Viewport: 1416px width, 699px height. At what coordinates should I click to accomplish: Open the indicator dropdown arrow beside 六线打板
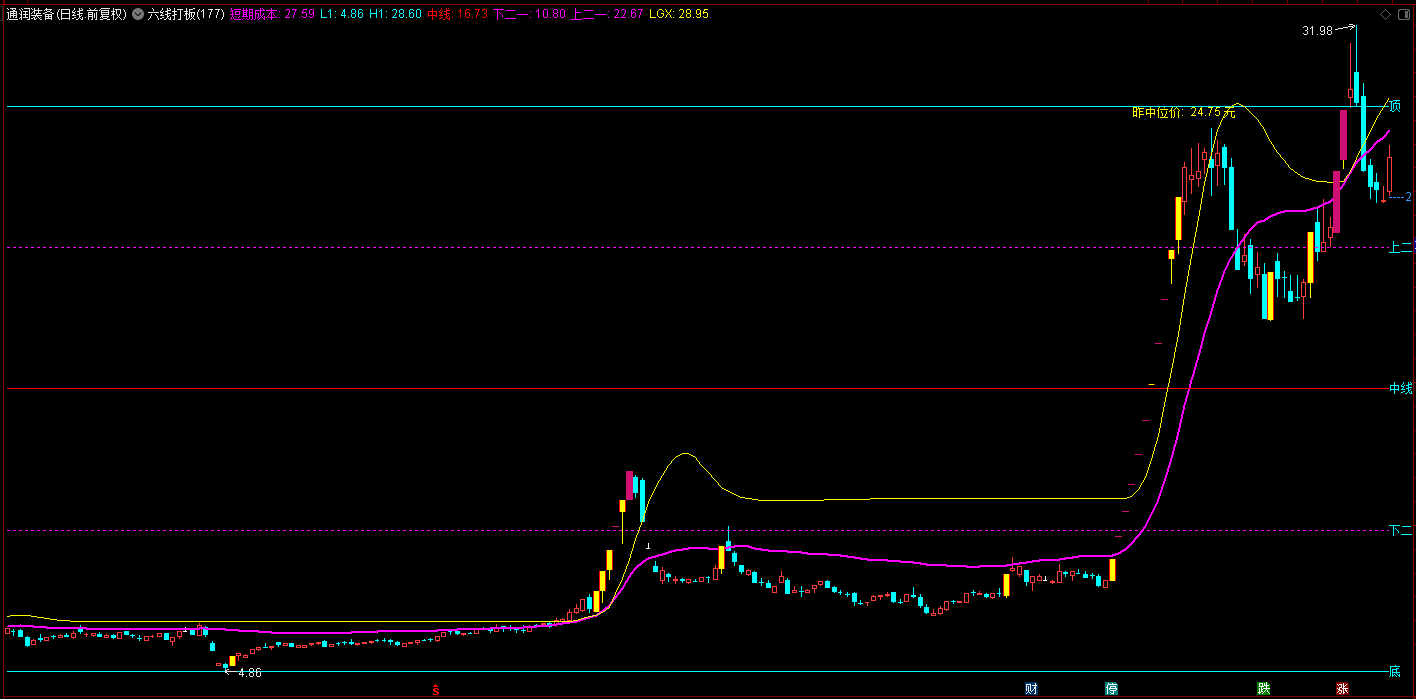pos(138,15)
